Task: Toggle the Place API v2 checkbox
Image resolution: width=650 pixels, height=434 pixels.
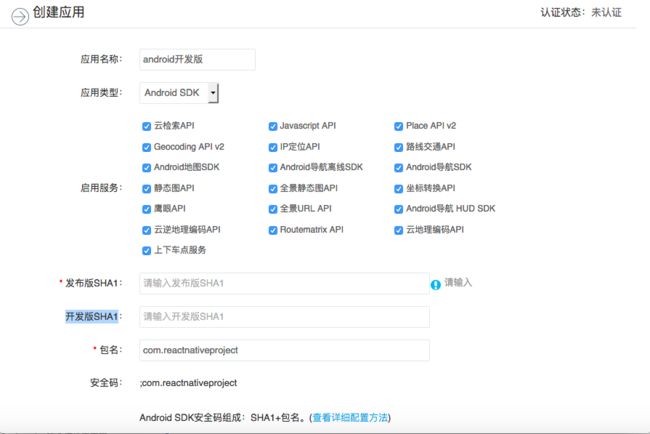Action: [398, 126]
